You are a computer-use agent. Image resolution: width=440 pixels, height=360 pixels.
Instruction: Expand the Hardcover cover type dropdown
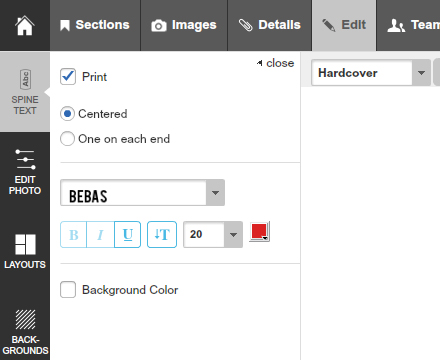[371, 73]
